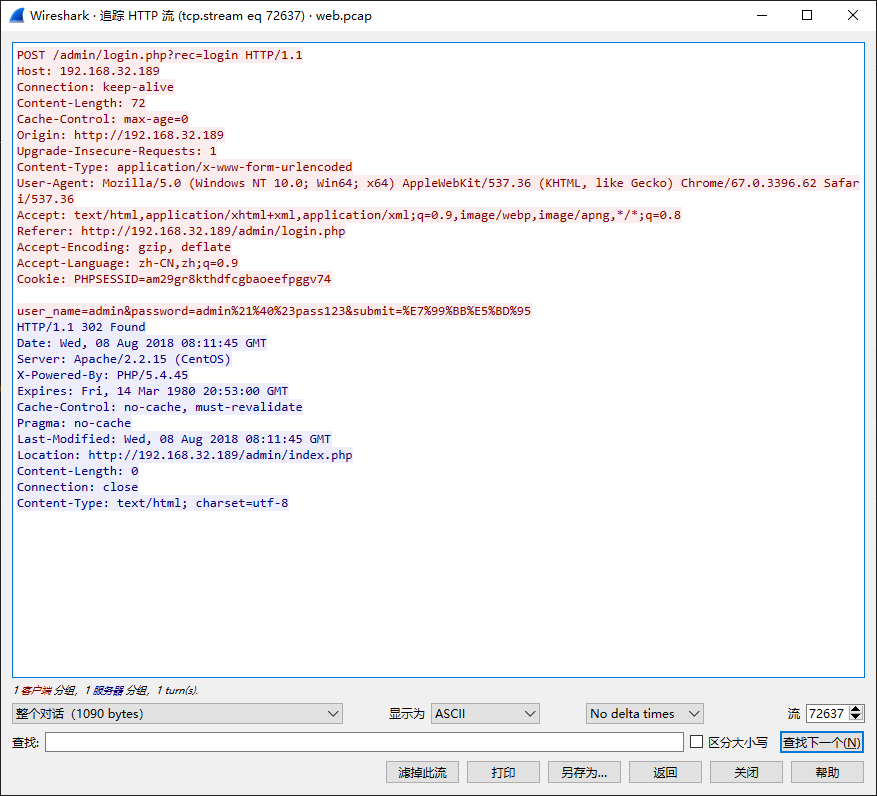The height and width of the screenshot is (796, 877).
Task: Focus the 查找 search text field
Action: point(364,742)
